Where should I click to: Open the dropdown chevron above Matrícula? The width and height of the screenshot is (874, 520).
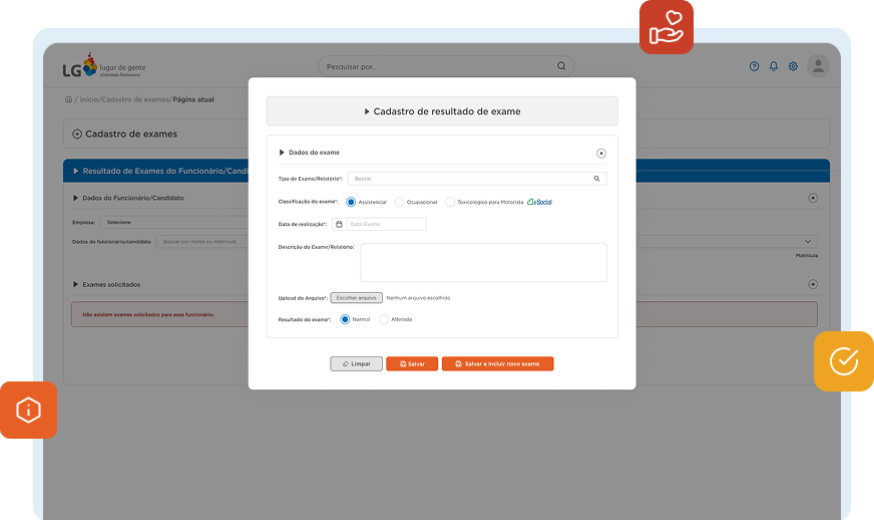tap(808, 241)
